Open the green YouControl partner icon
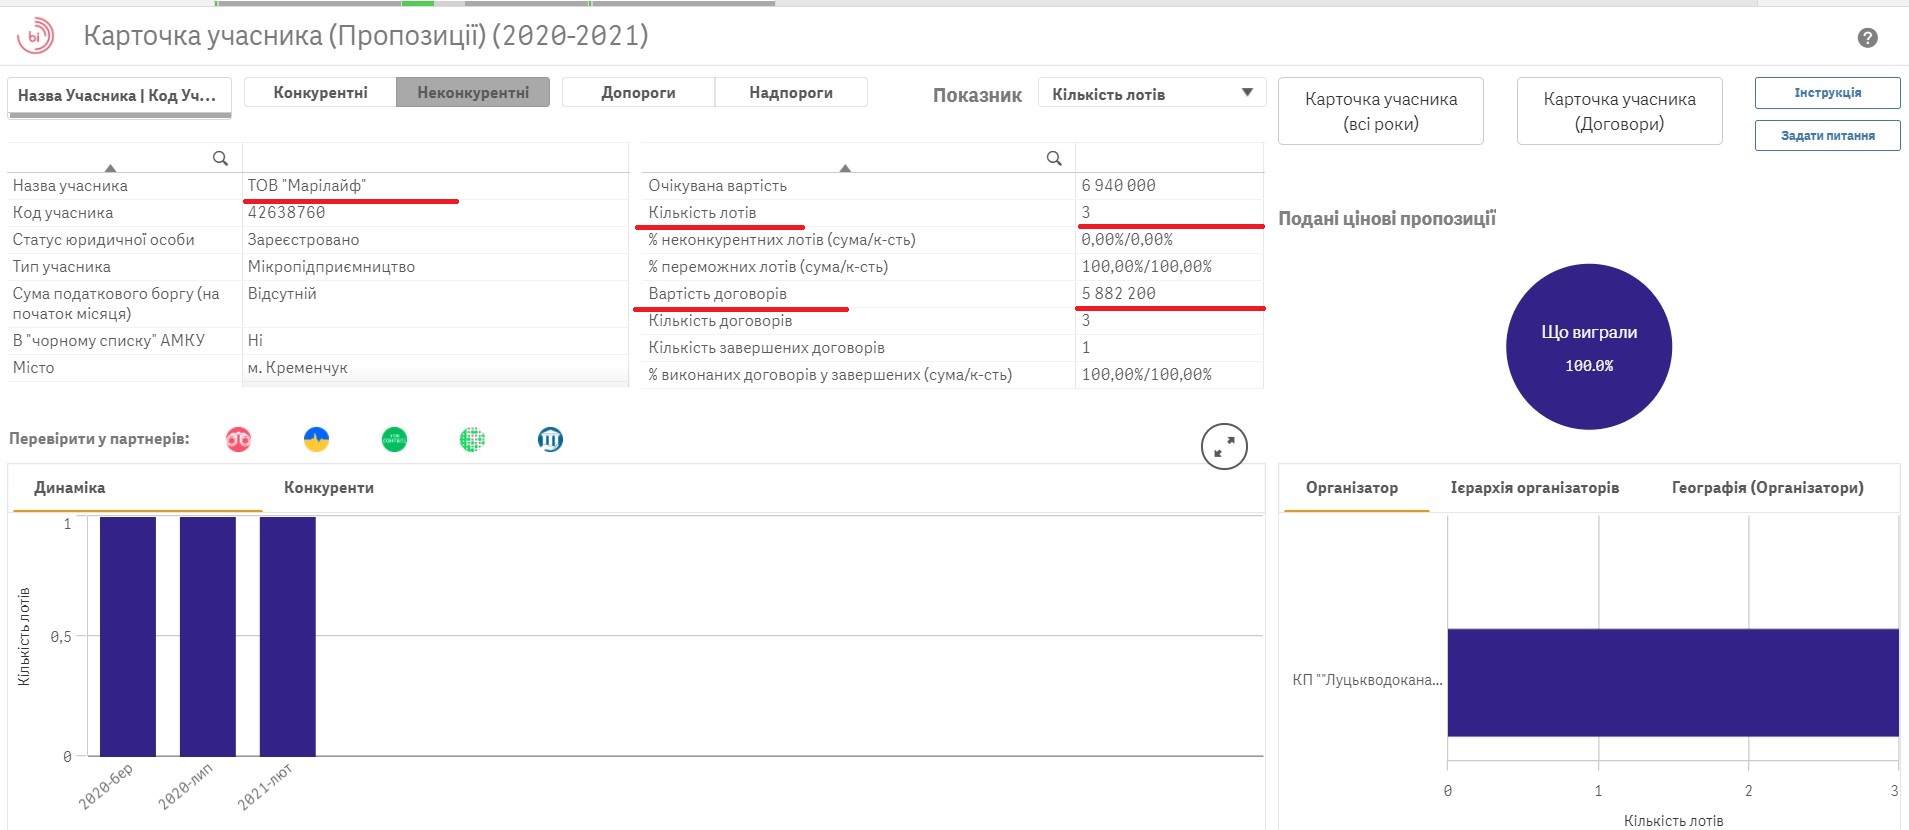 [394, 439]
